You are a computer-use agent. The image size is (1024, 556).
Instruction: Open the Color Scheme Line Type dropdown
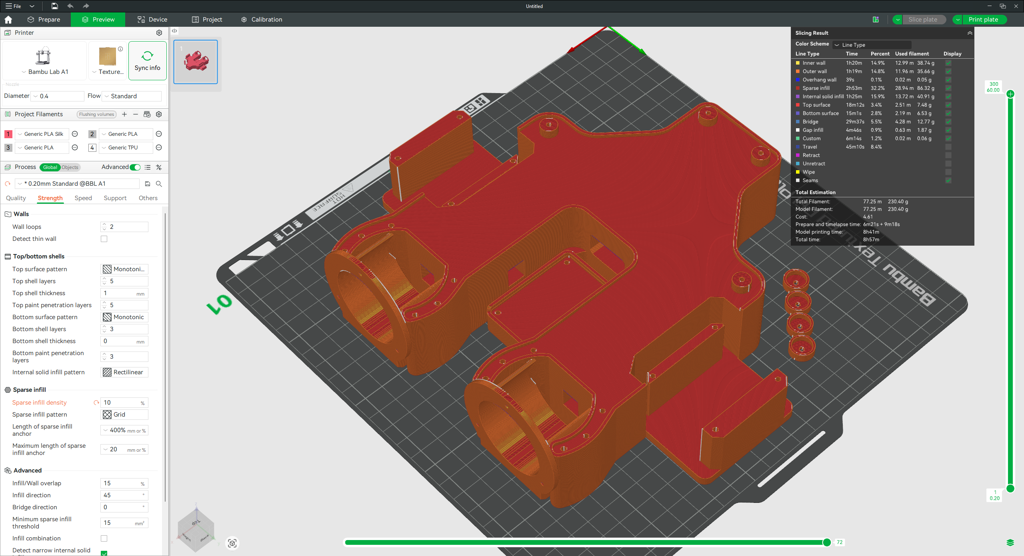click(872, 44)
